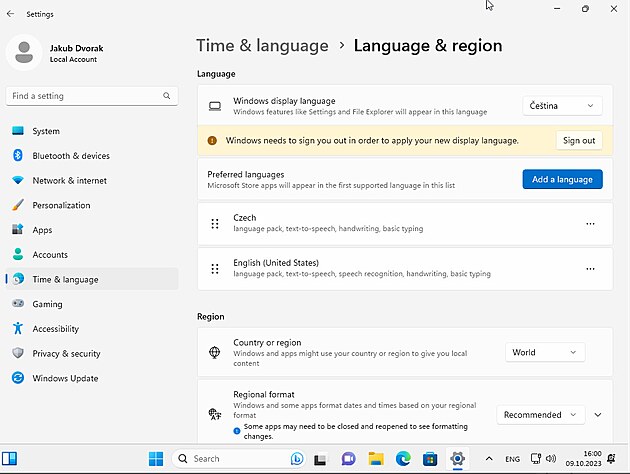Open Windows Update from the sidebar
This screenshot has width=630, height=474.
pos(65,378)
